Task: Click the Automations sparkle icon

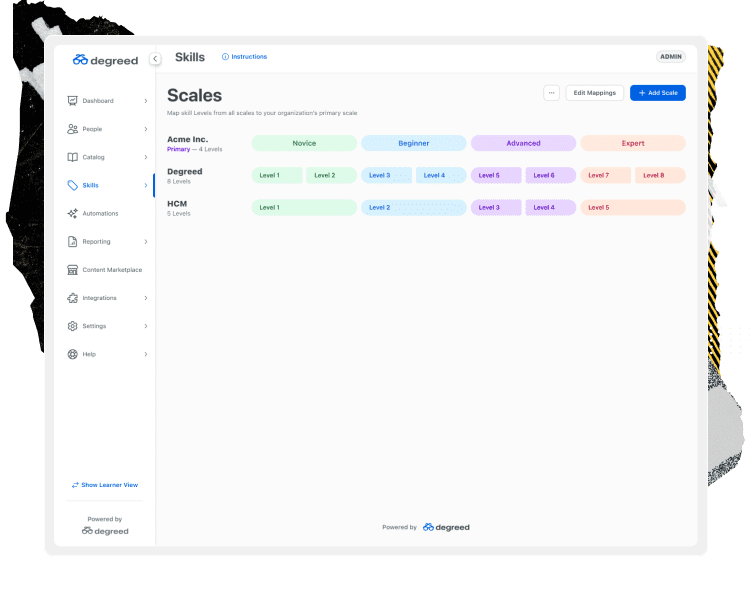Action: [73, 213]
